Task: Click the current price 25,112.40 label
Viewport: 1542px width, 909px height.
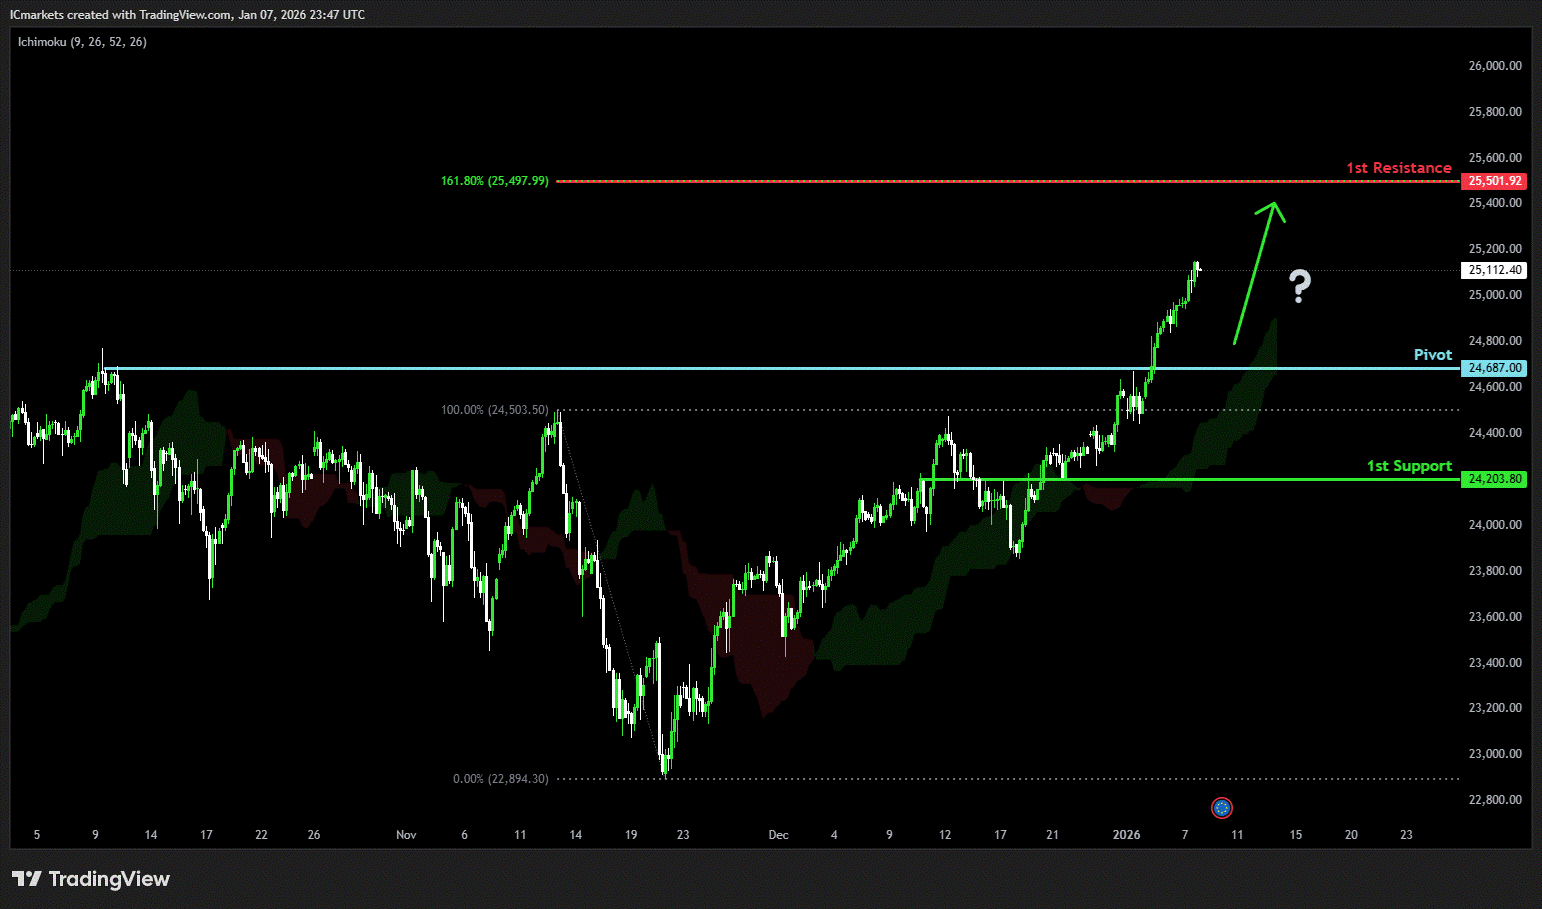Action: click(x=1494, y=270)
